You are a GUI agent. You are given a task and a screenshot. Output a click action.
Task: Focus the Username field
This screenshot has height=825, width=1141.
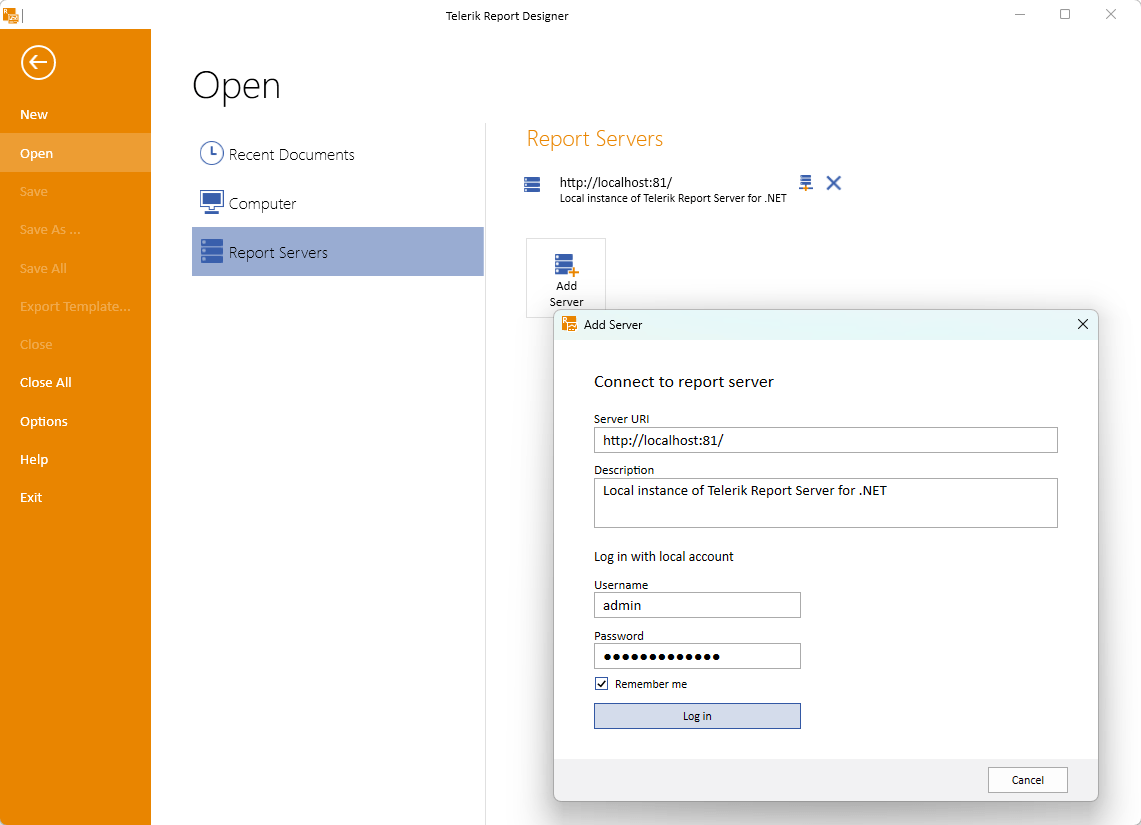[697, 605]
